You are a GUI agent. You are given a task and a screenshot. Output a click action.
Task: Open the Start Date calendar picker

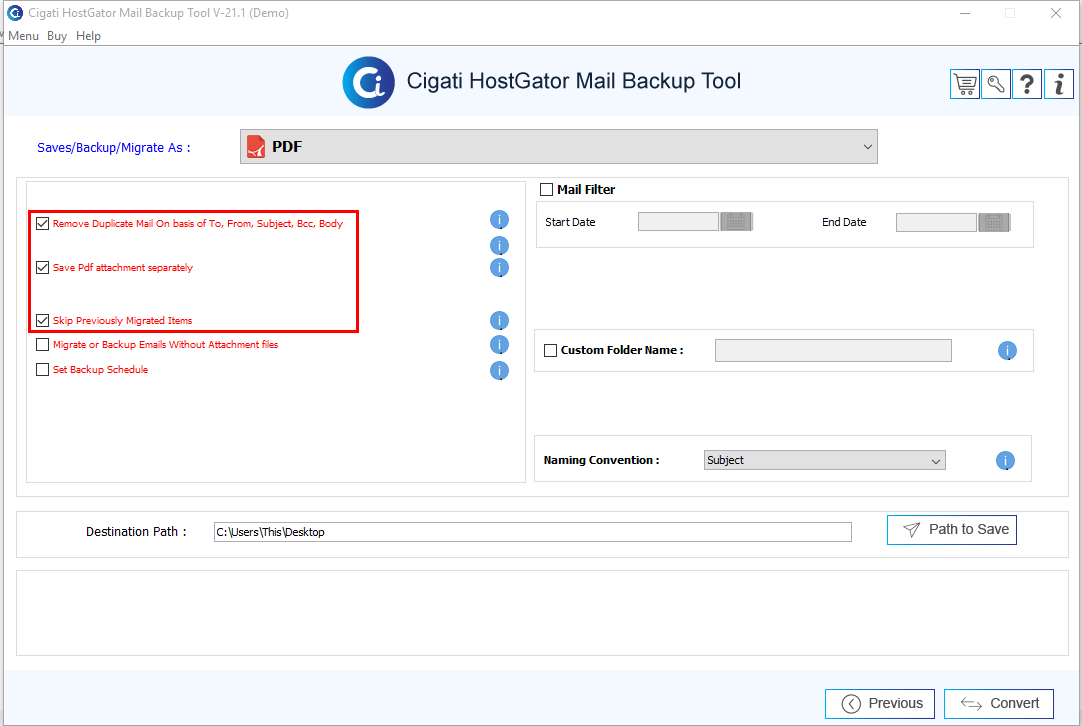(736, 222)
